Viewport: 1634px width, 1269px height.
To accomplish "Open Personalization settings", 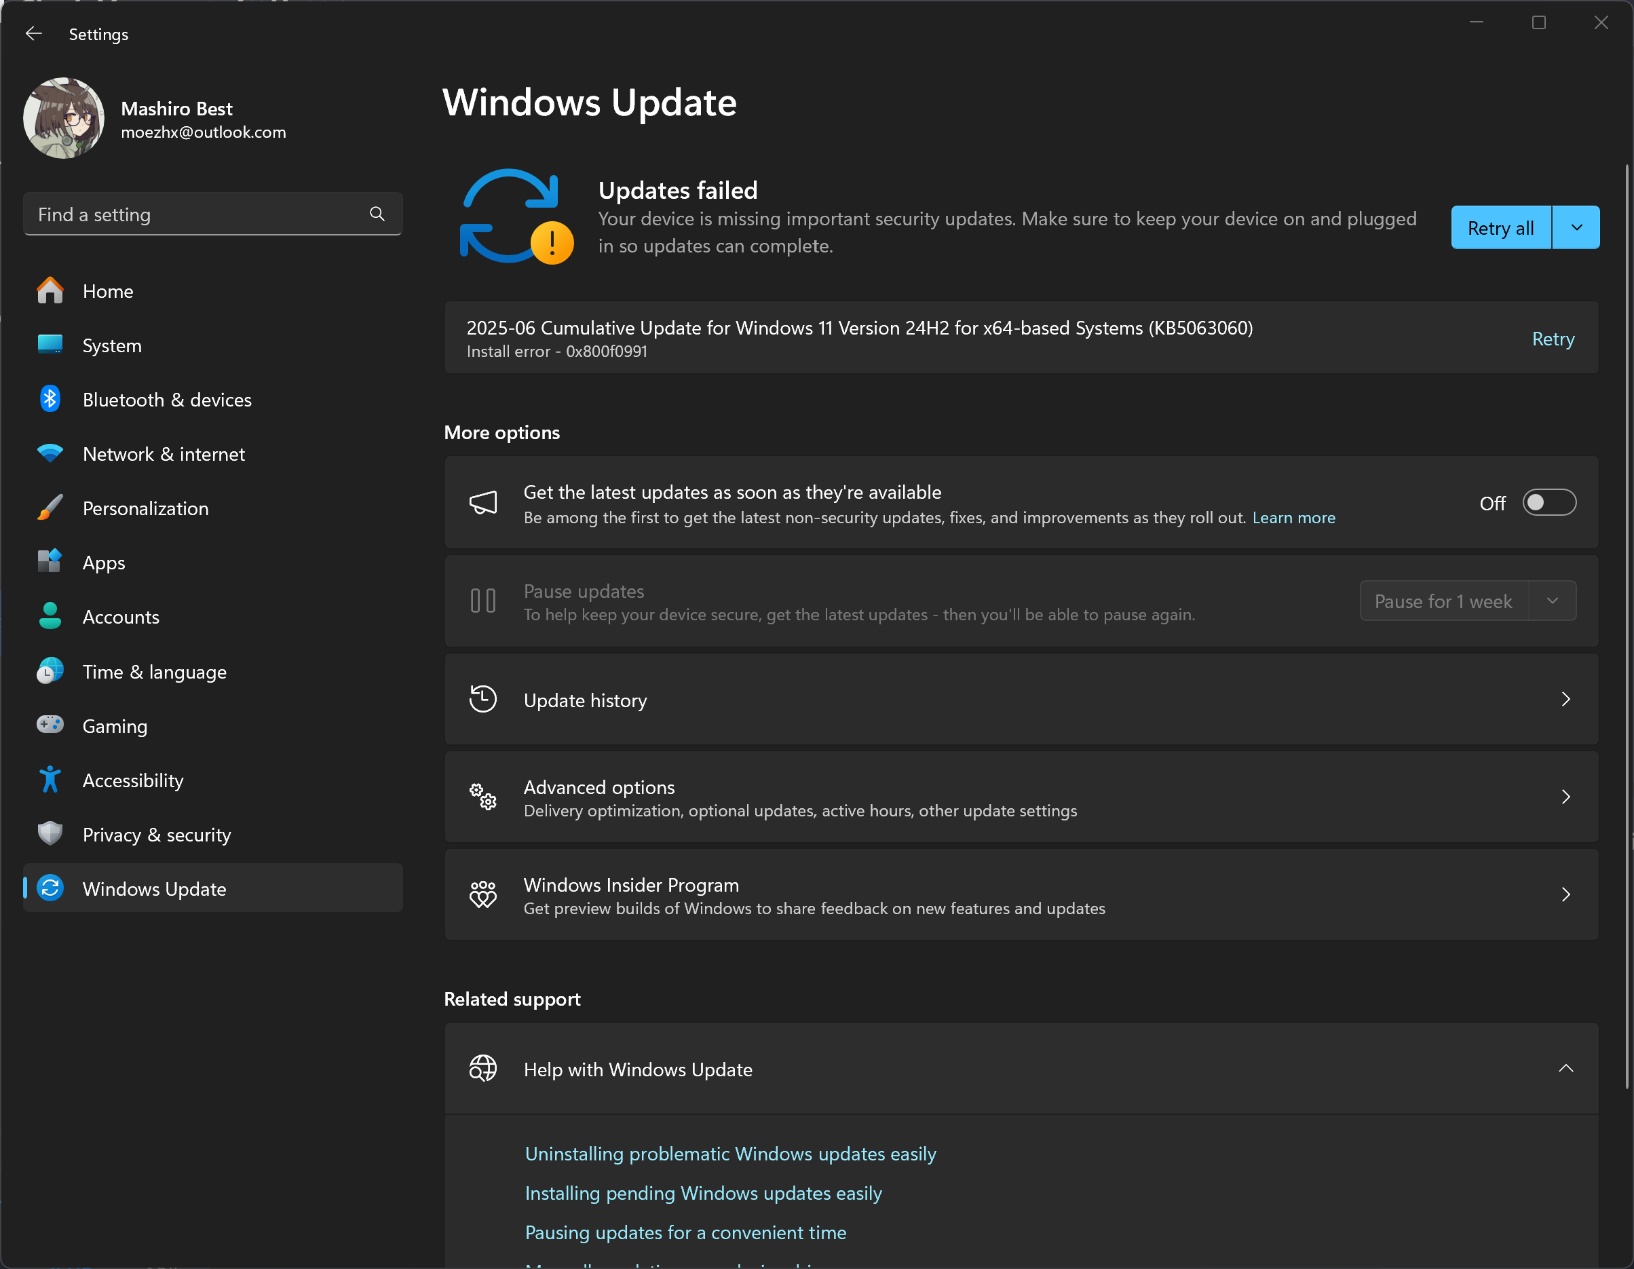I will [212, 508].
